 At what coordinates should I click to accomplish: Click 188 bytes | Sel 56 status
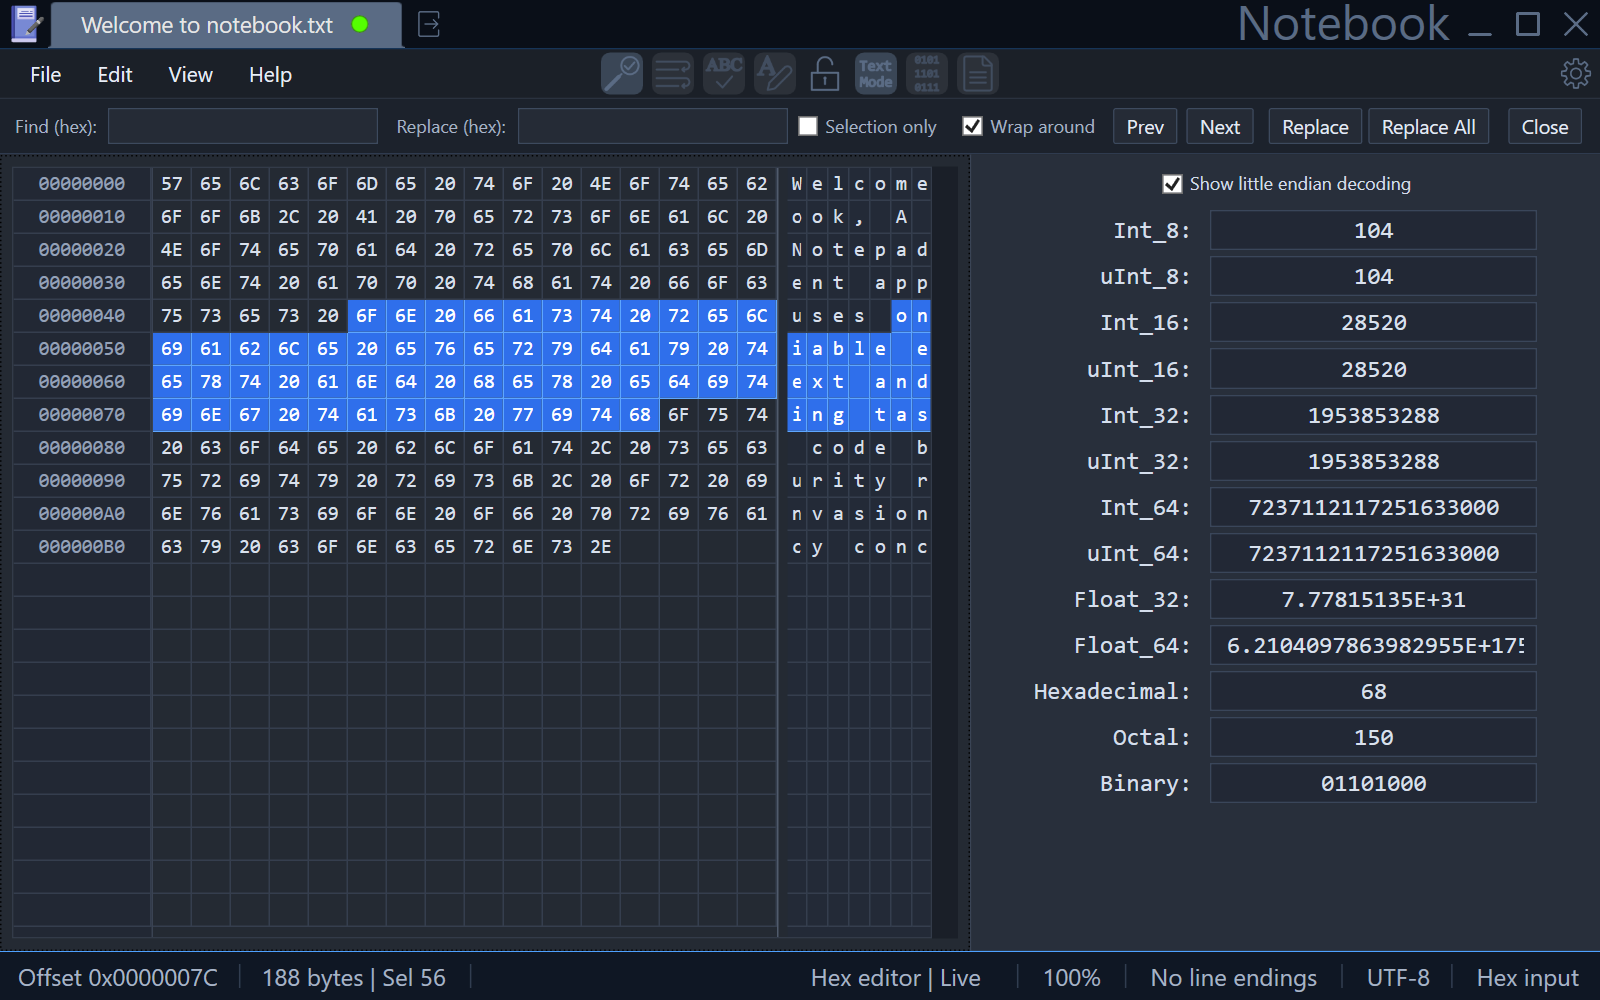[x=354, y=978]
